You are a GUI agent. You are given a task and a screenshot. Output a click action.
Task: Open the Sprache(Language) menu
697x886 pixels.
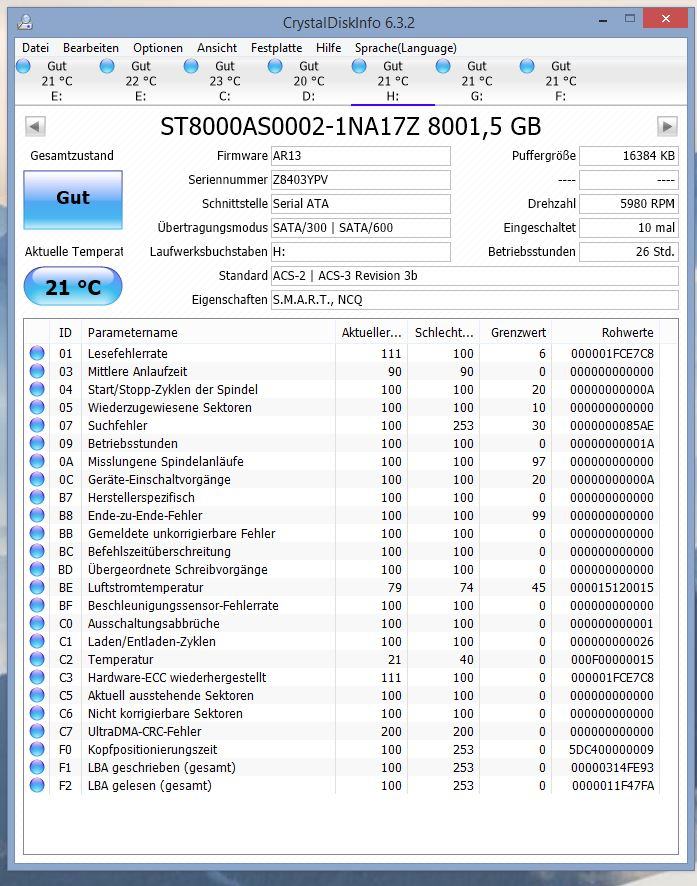[x=406, y=48]
